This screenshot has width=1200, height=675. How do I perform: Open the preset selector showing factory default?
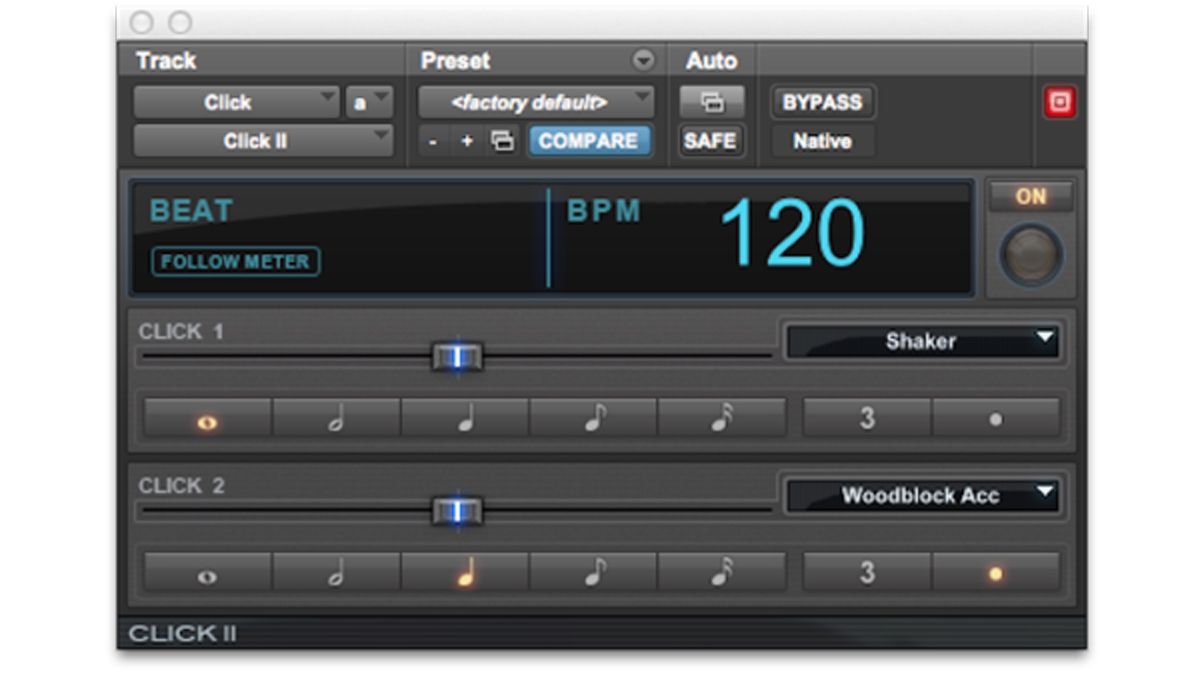pyautogui.click(x=535, y=101)
